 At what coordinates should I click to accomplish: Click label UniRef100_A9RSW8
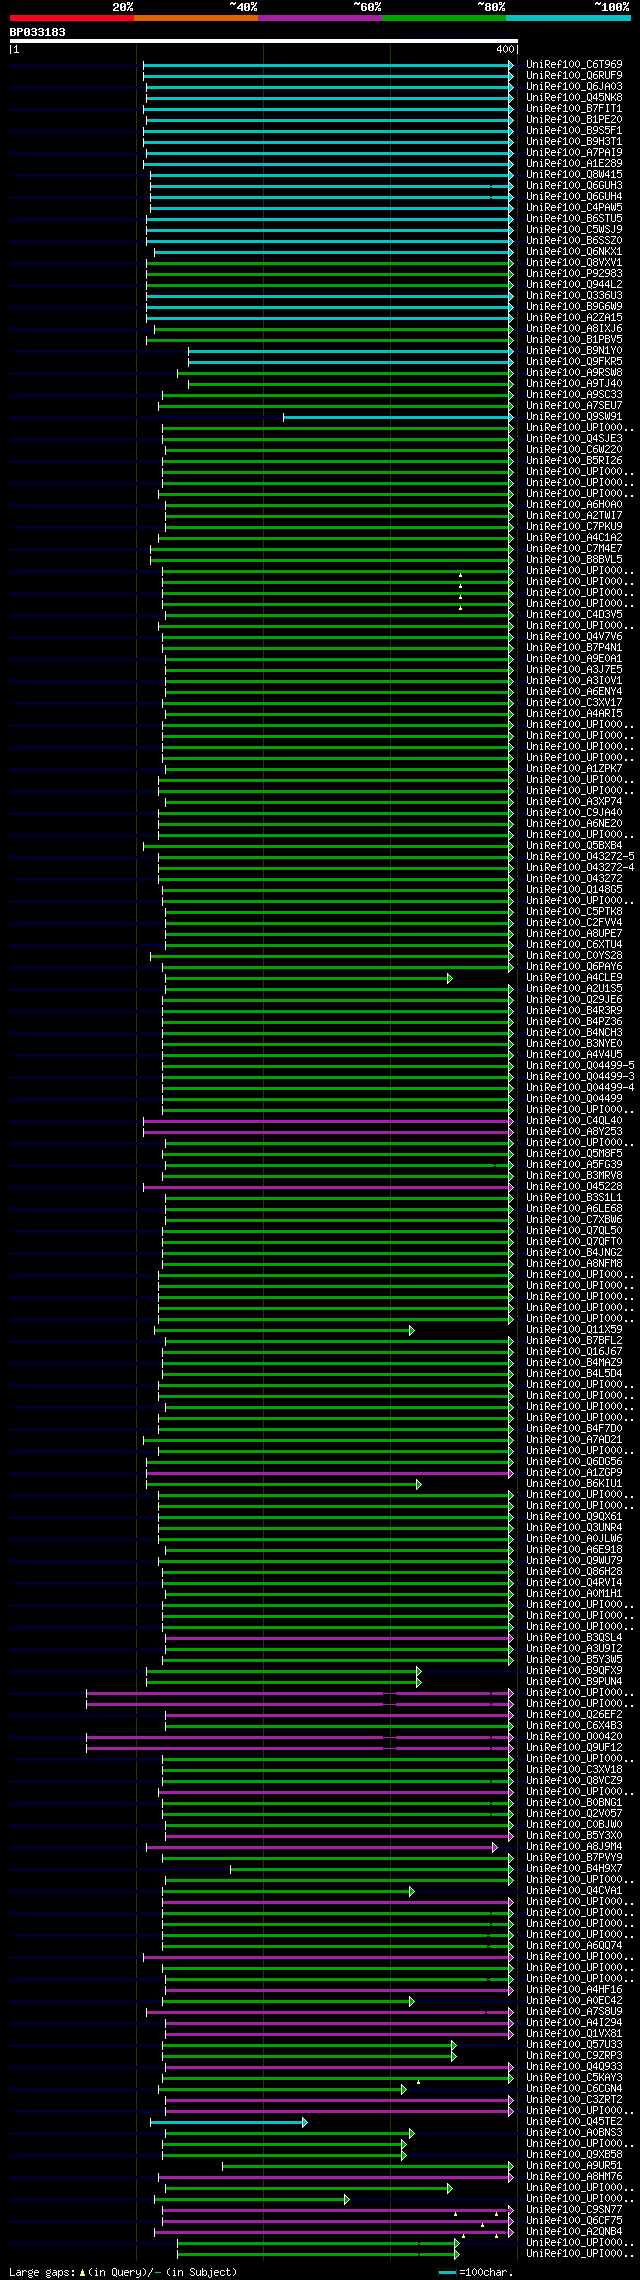tap(574, 372)
